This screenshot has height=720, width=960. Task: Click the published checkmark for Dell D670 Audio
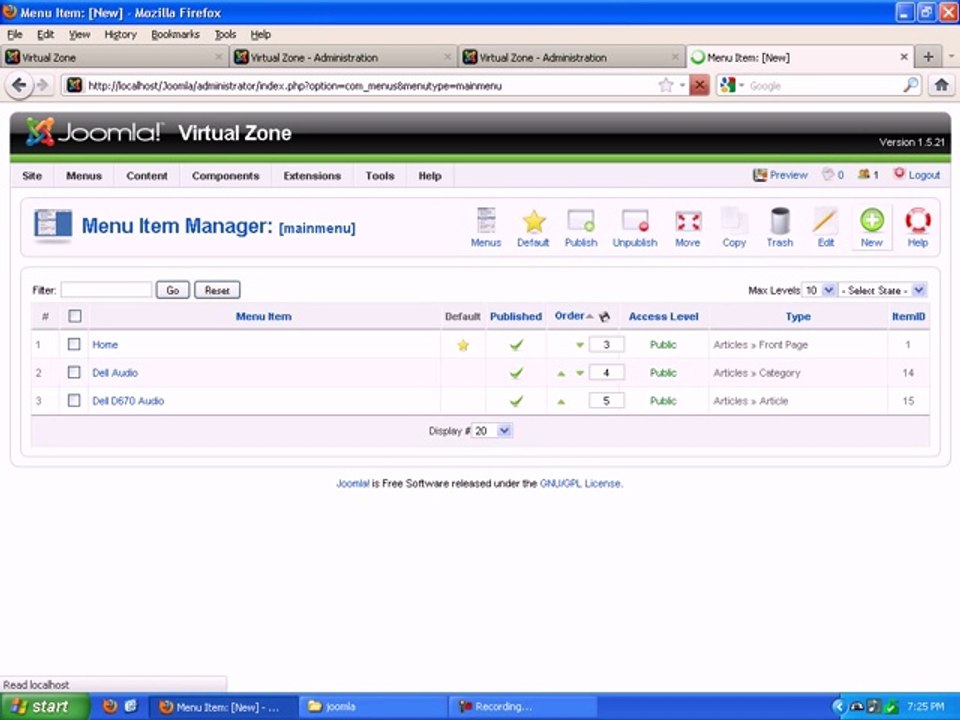[516, 401]
